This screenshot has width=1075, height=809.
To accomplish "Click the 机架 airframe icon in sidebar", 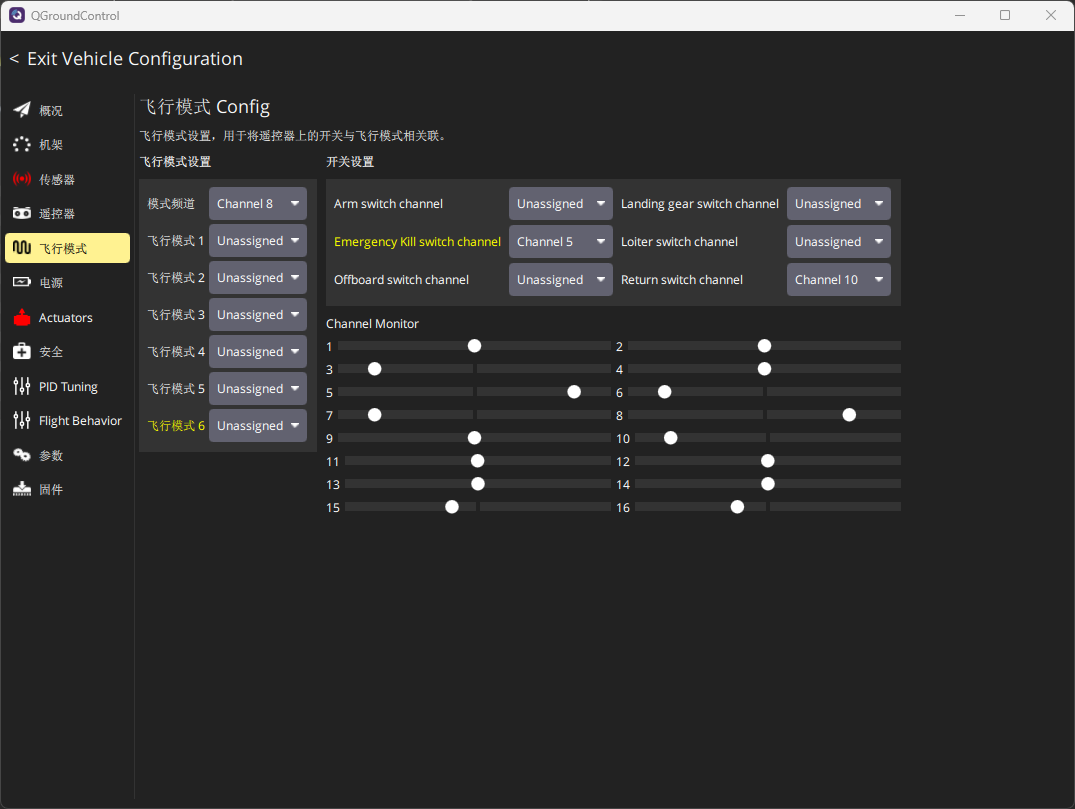I will click(22, 145).
